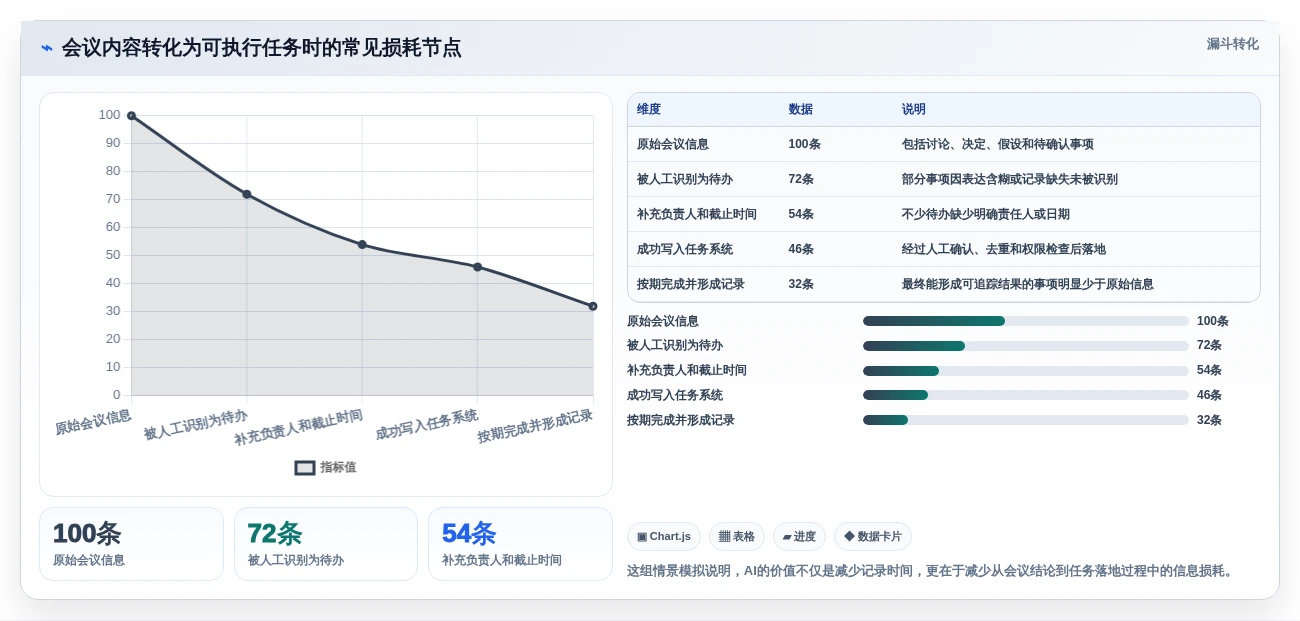Click the 32条 table cell
Screen dimensions: 1300x621
coord(801,284)
